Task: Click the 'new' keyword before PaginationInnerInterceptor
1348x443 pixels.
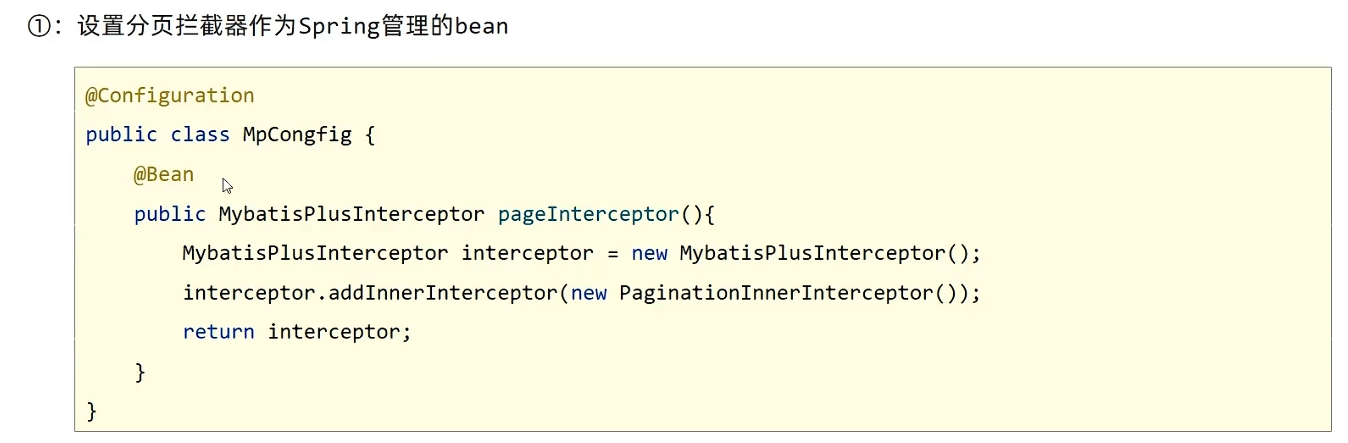Action: 589,293
